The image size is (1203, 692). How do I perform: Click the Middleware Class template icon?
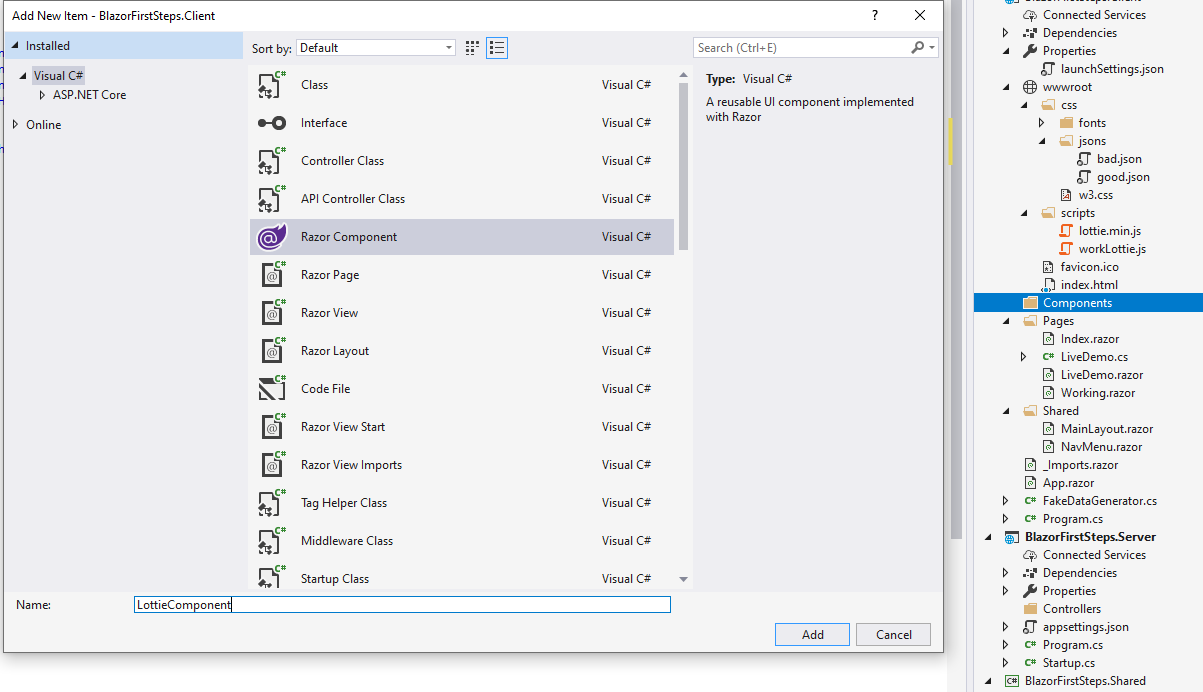(x=271, y=541)
